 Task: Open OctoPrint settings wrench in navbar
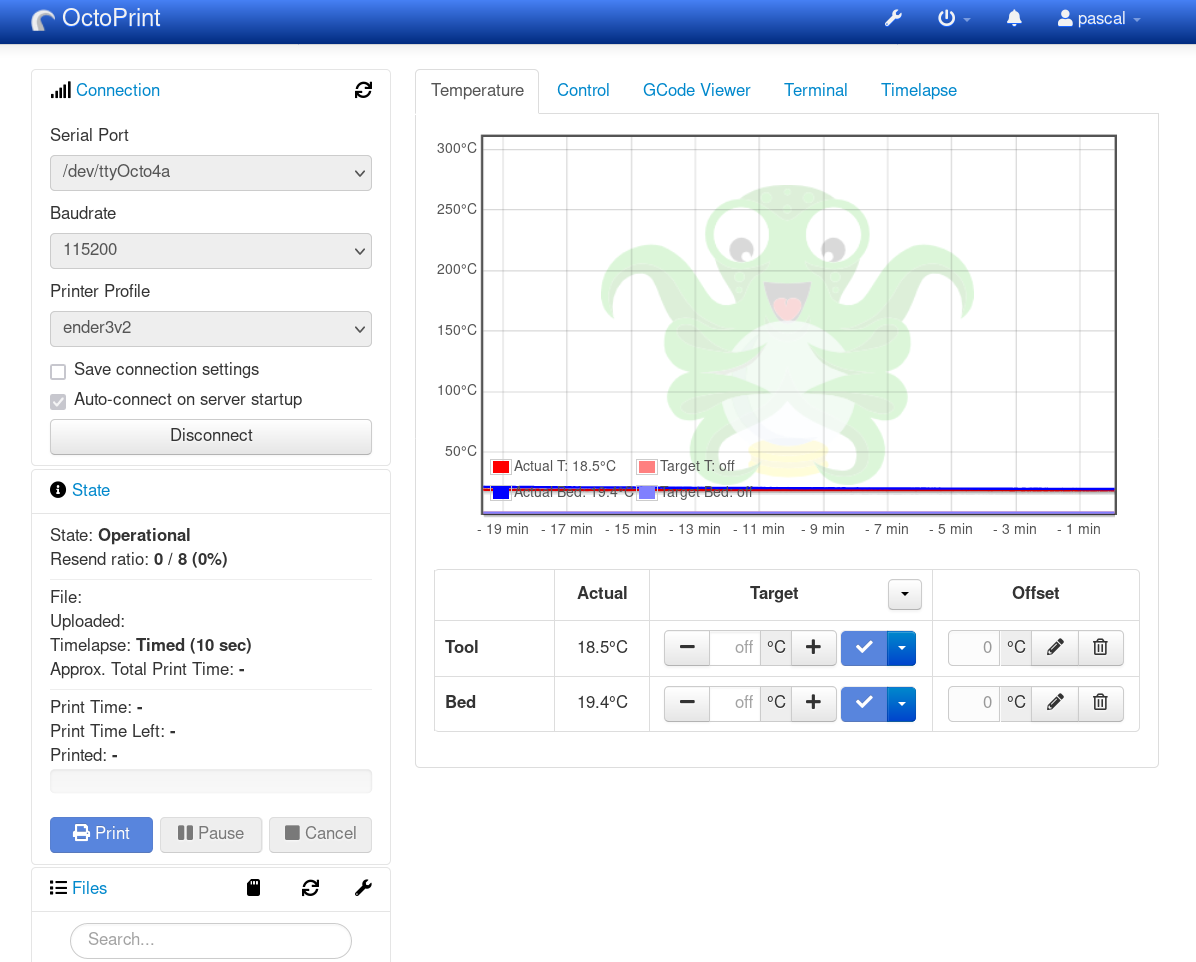click(893, 18)
